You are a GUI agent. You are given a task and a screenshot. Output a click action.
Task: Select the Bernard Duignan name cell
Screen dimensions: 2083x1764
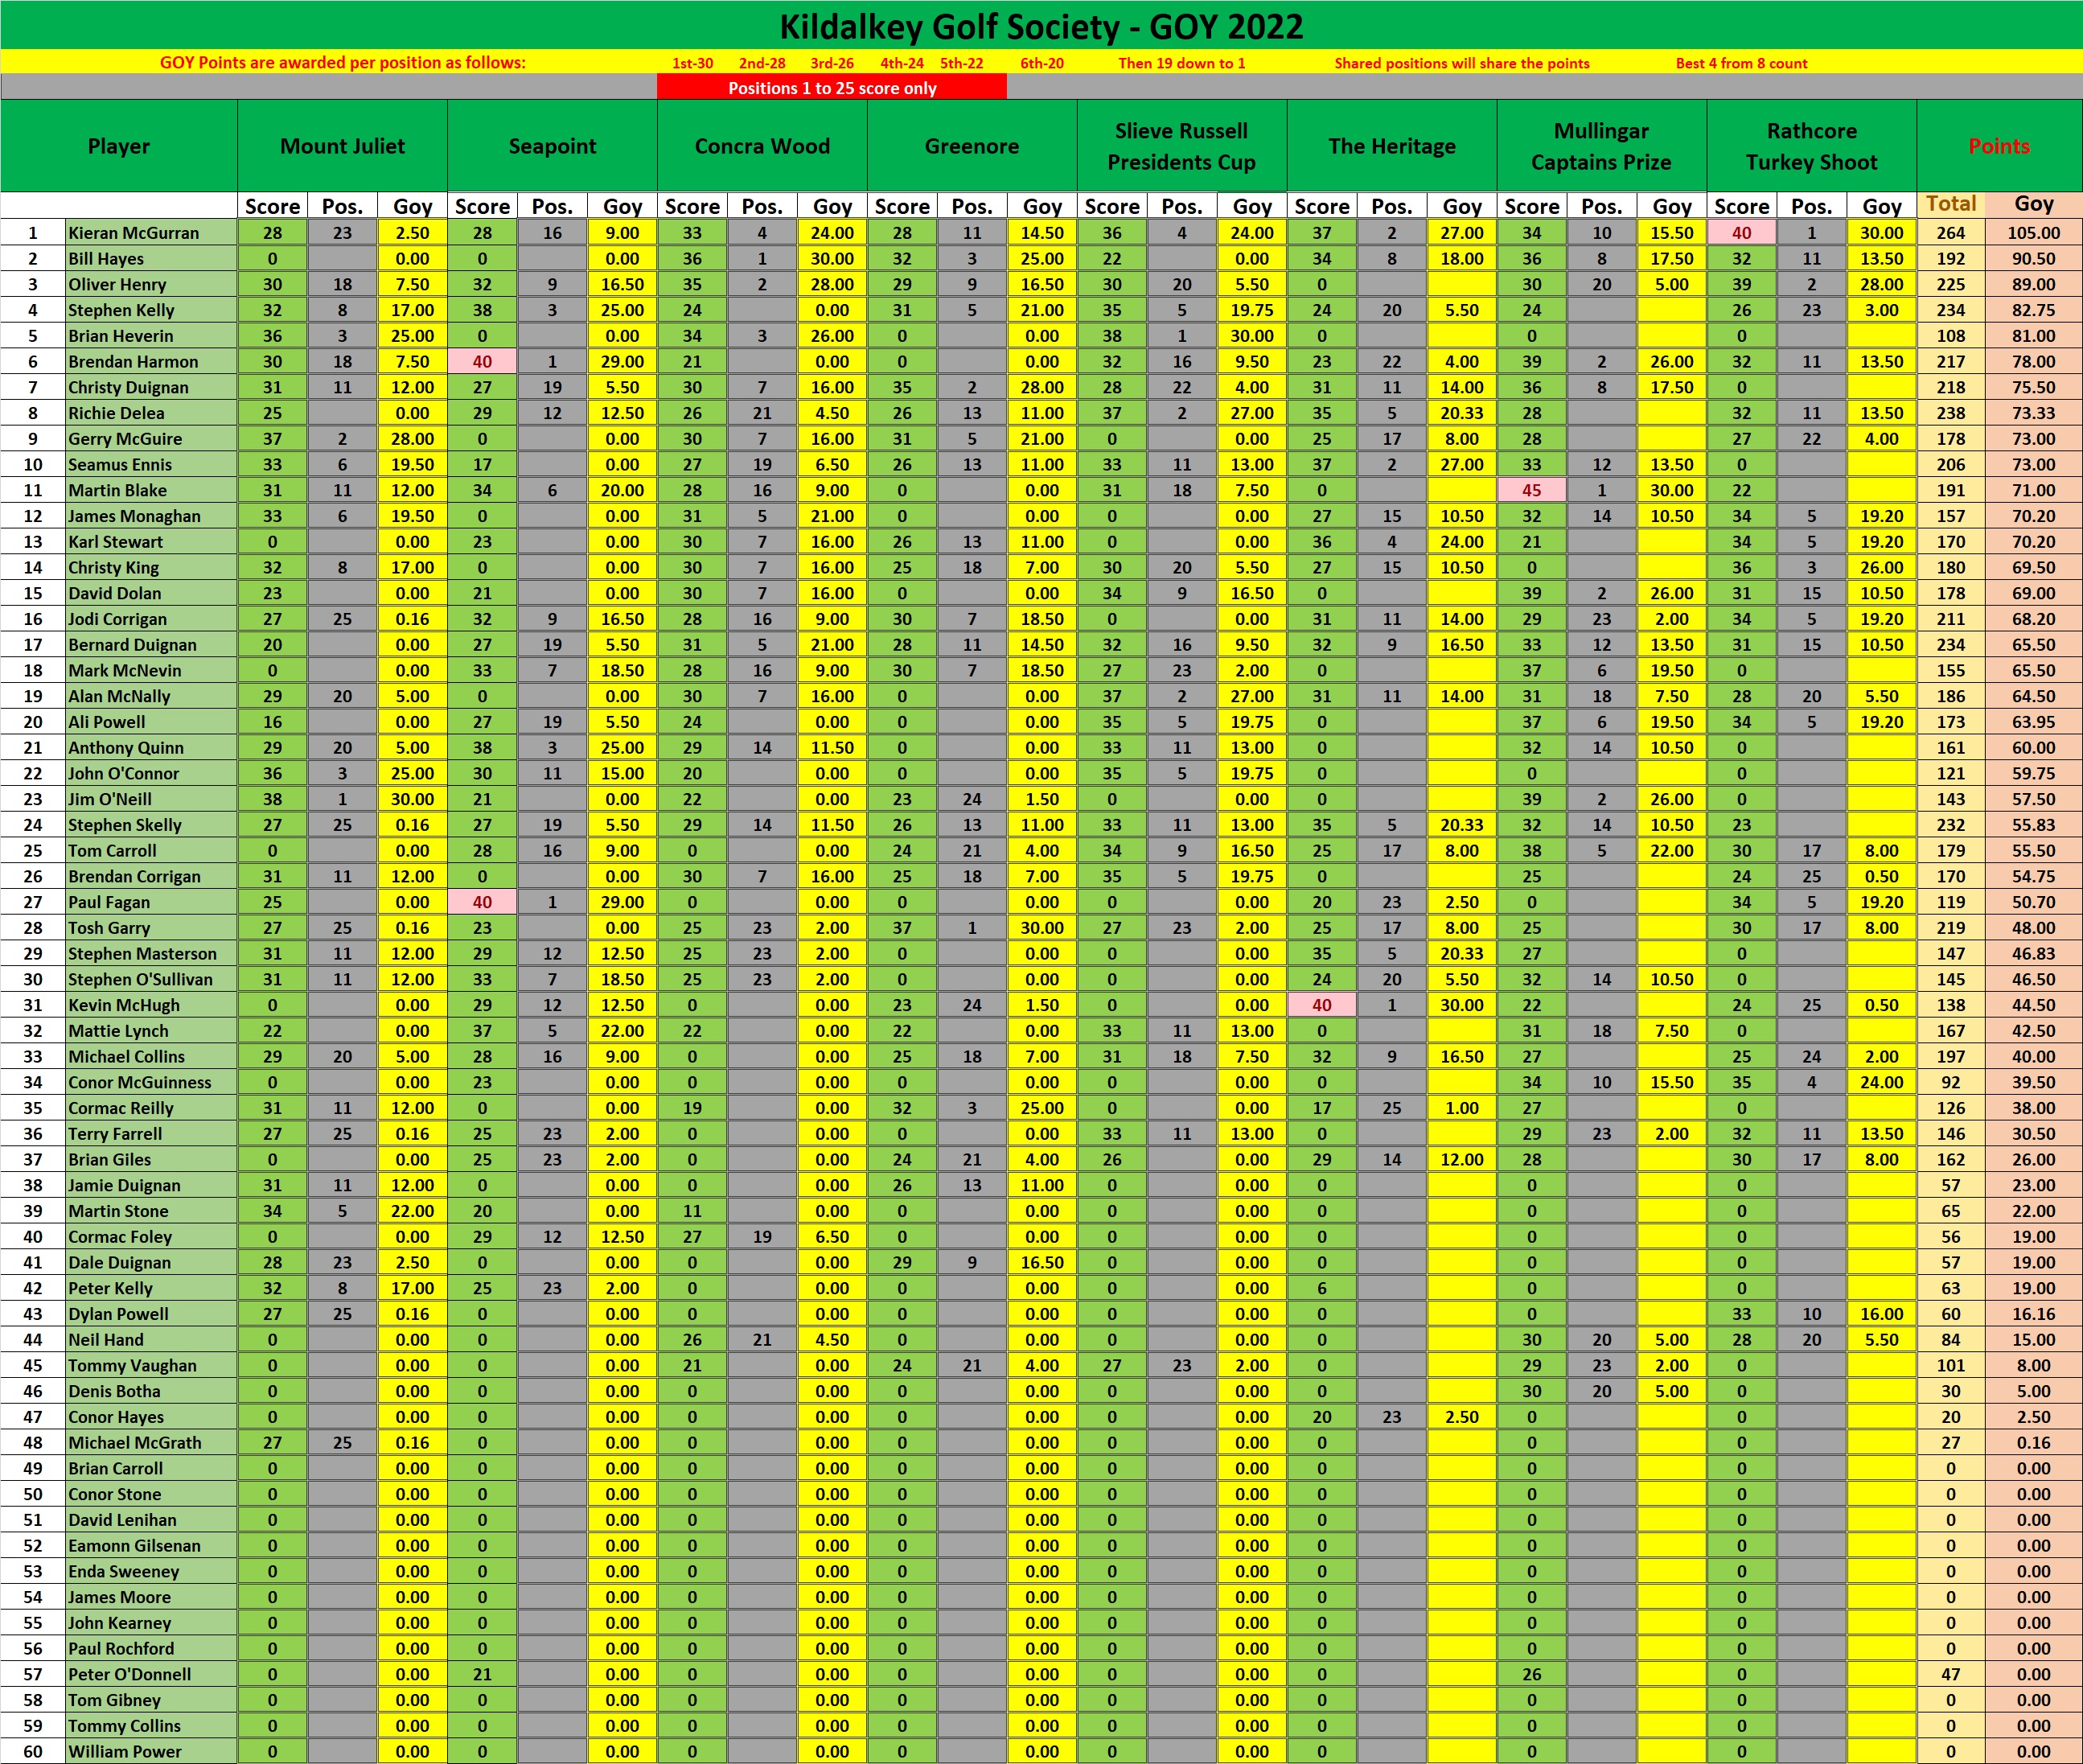[151, 645]
